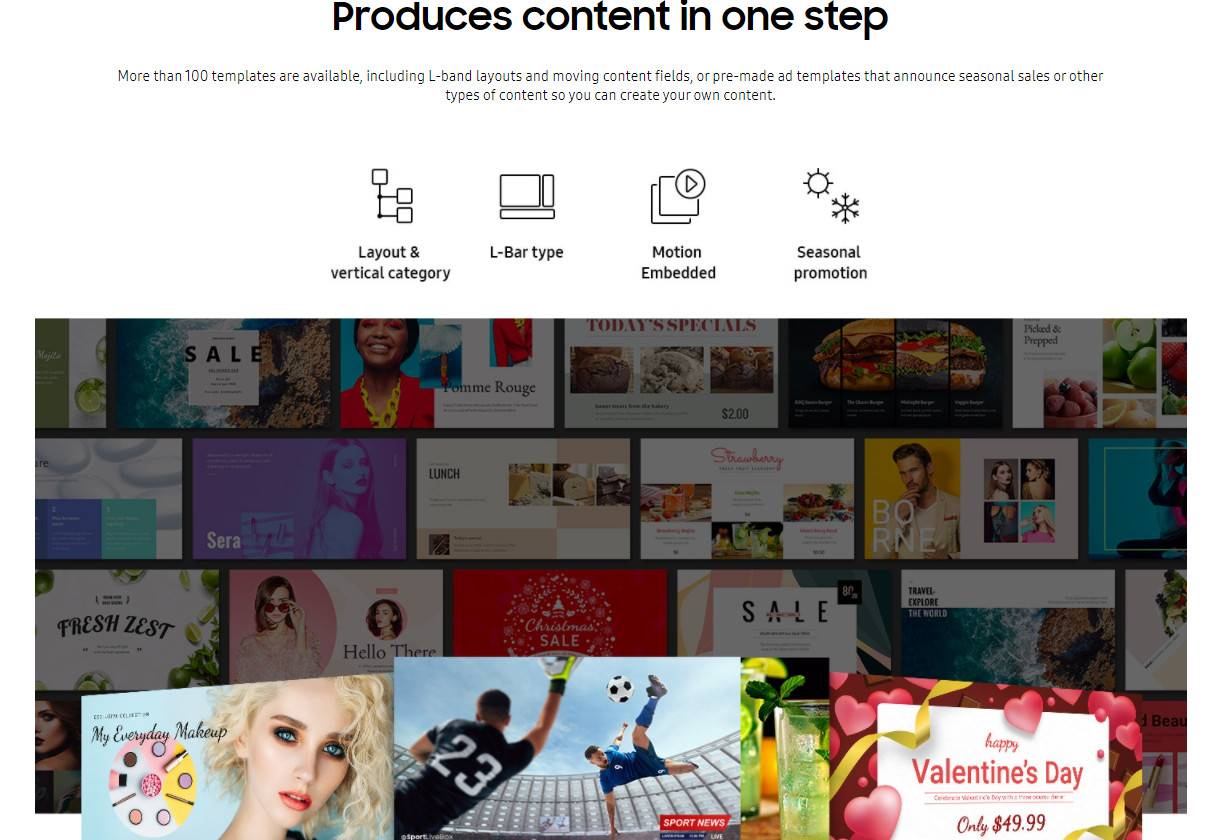Image resolution: width=1210 pixels, height=840 pixels.
Task: Open the Fresh Zest template thumbnail
Action: 127,630
